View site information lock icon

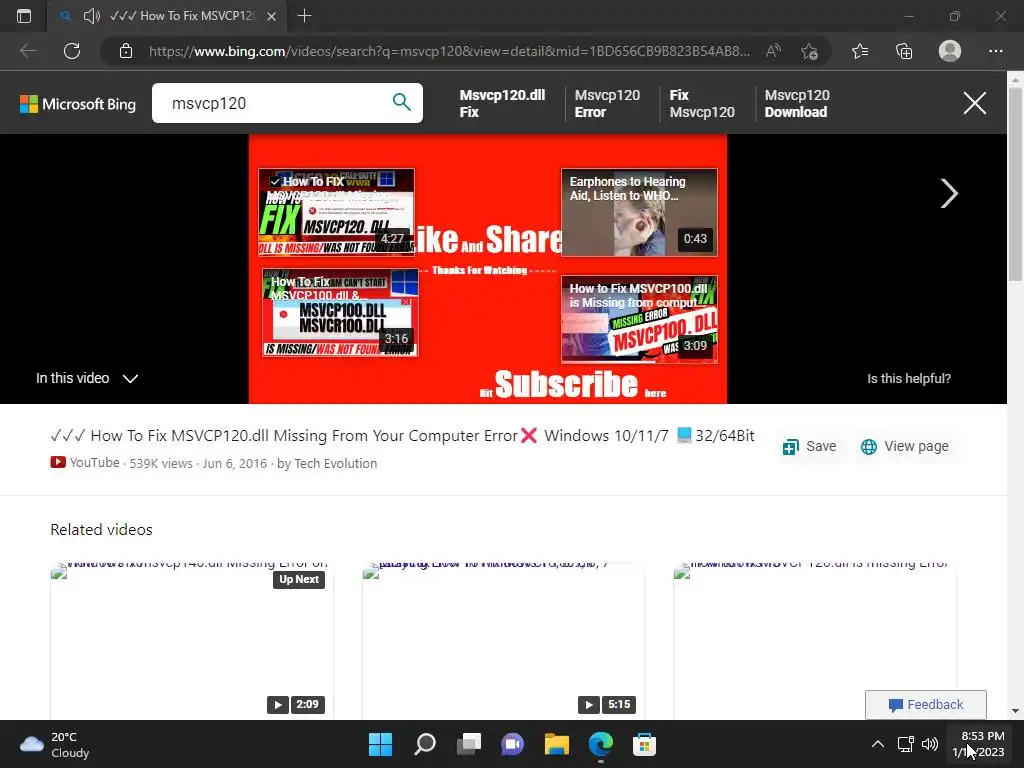(126, 51)
